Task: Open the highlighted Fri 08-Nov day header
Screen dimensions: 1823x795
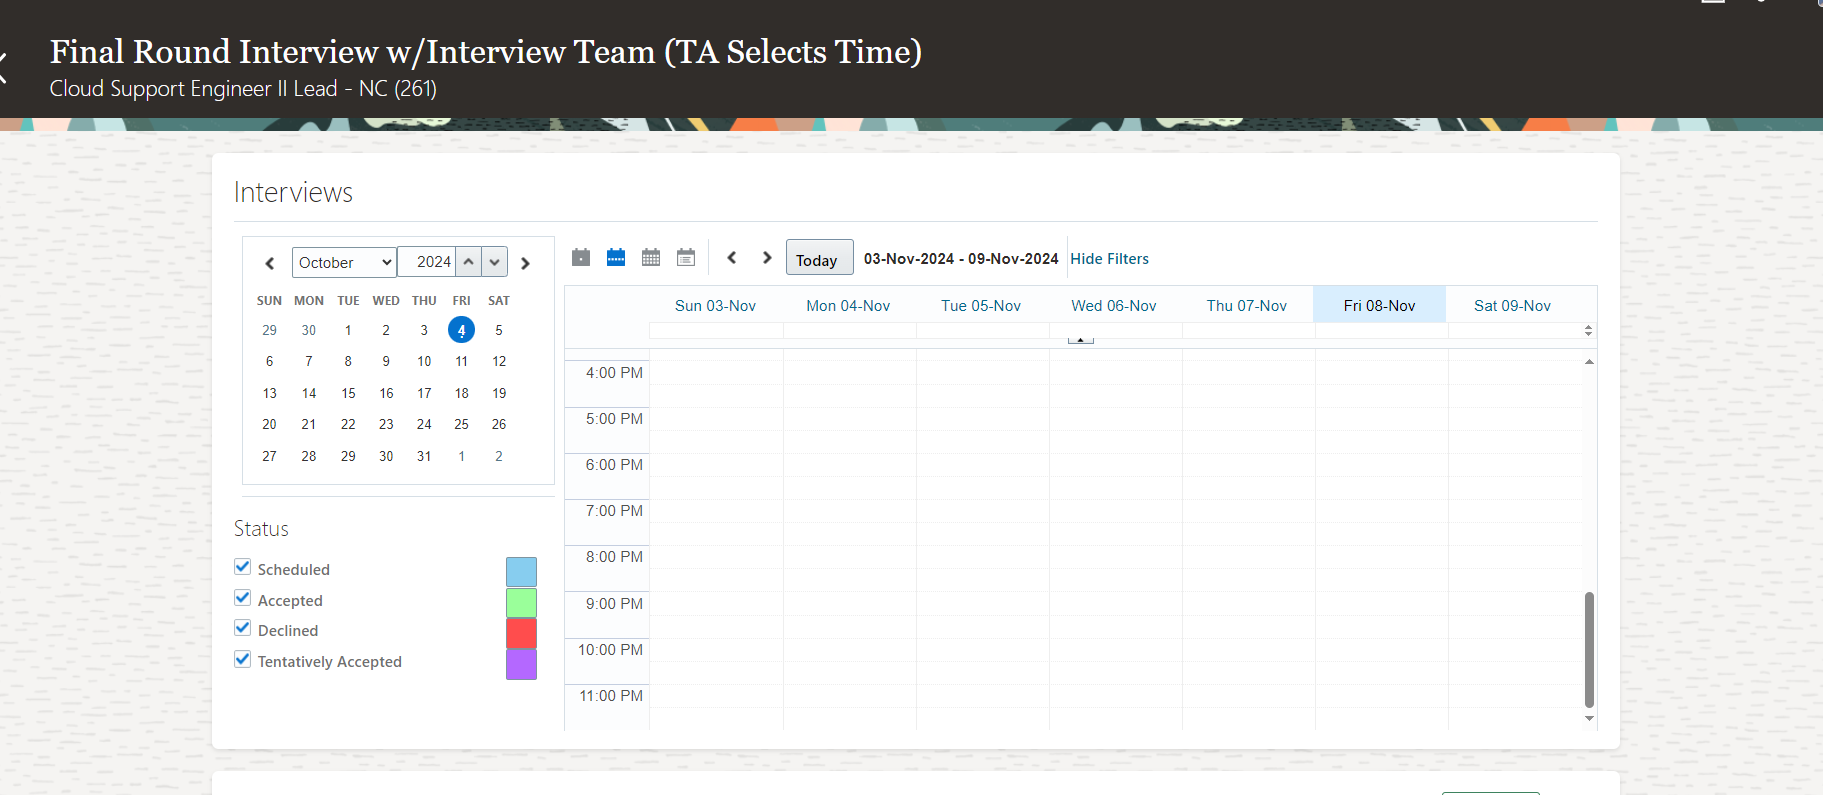Action: (x=1380, y=305)
